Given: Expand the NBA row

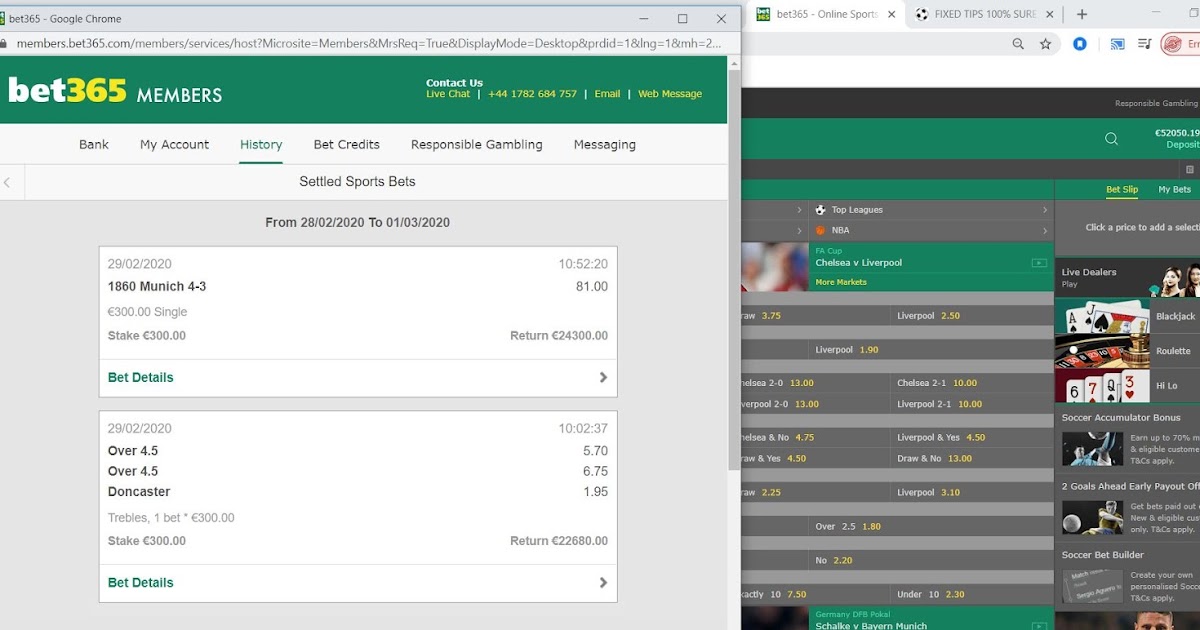Looking at the screenshot, I should tap(932, 230).
